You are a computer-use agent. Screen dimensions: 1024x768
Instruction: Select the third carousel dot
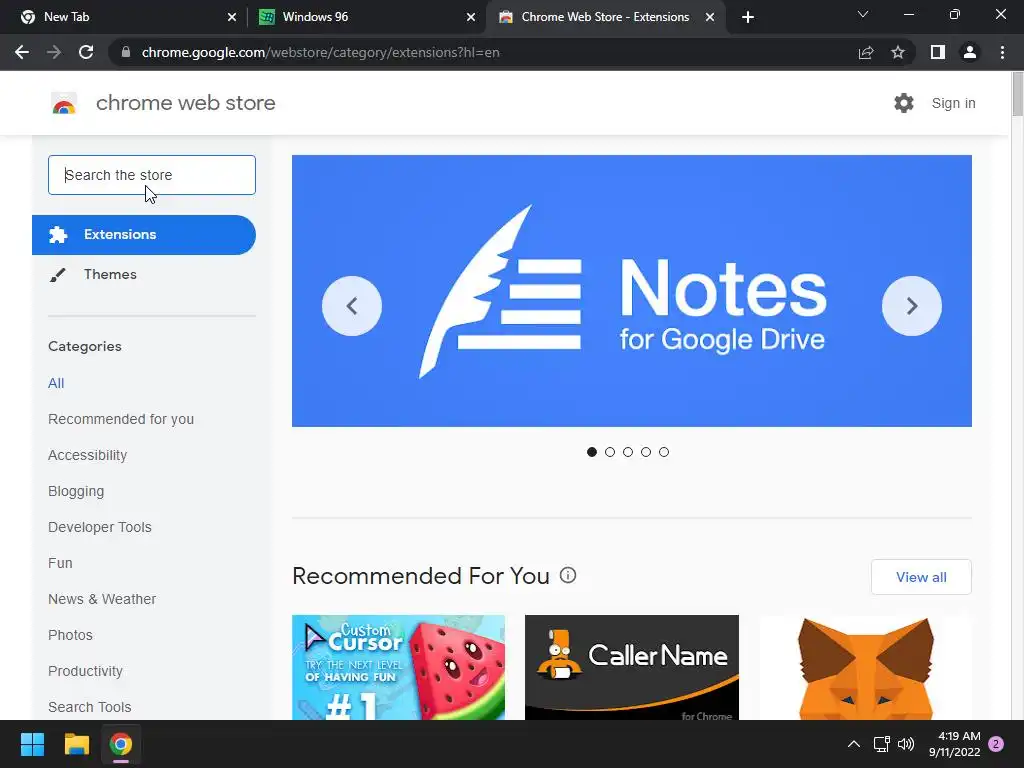(628, 452)
